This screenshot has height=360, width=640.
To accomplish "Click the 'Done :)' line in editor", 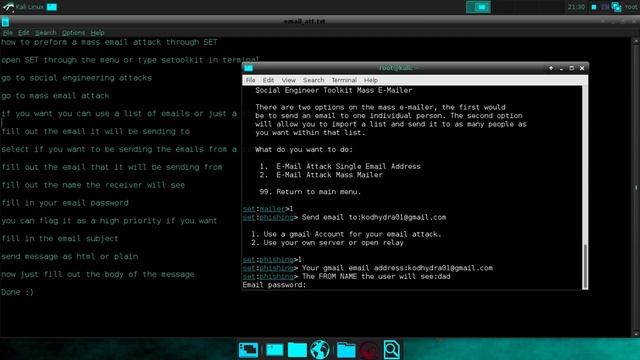I will 17,292.
